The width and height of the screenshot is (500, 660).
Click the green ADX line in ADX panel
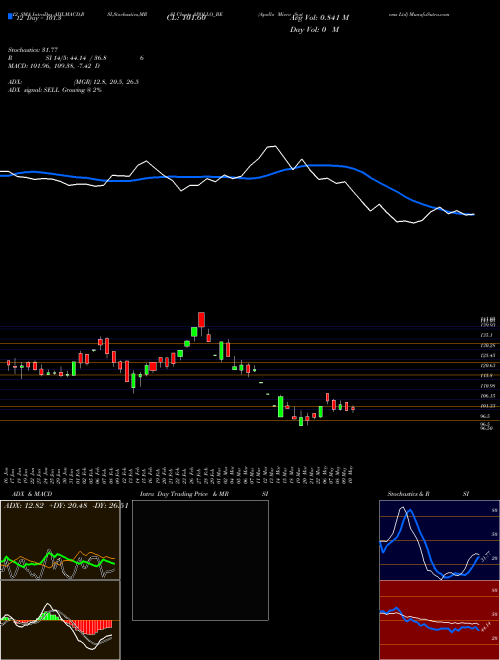click(58, 559)
